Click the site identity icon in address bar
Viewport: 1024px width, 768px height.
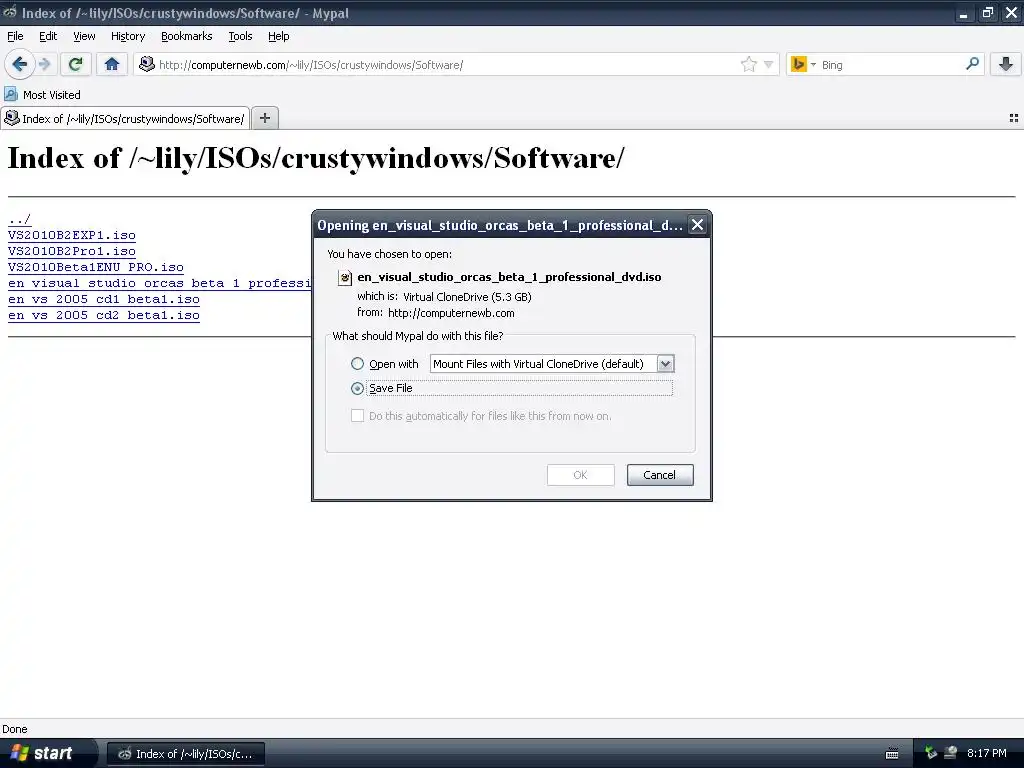point(147,64)
